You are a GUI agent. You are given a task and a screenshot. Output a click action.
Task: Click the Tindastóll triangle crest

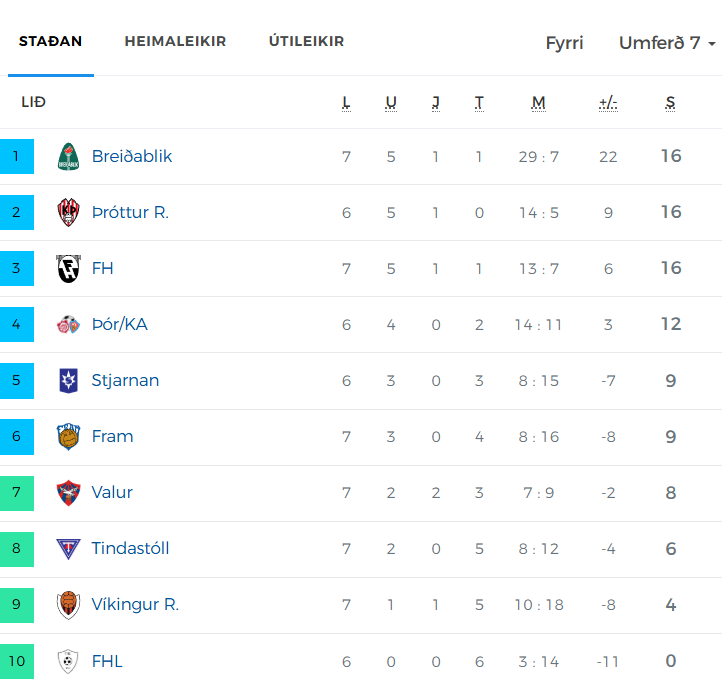(x=68, y=549)
